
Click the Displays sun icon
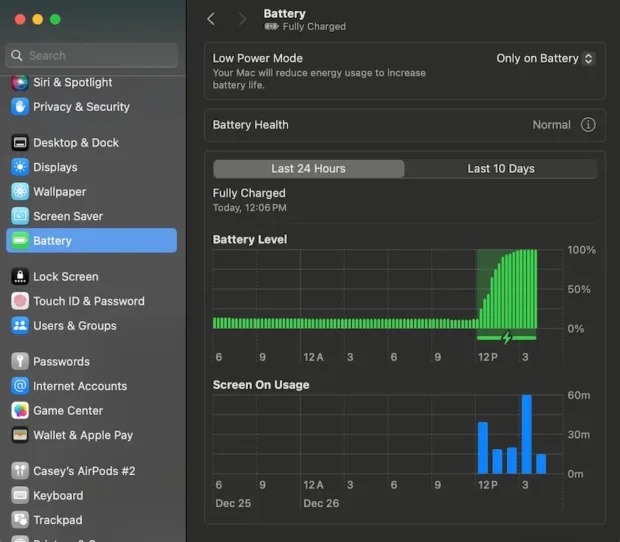pyautogui.click(x=20, y=167)
